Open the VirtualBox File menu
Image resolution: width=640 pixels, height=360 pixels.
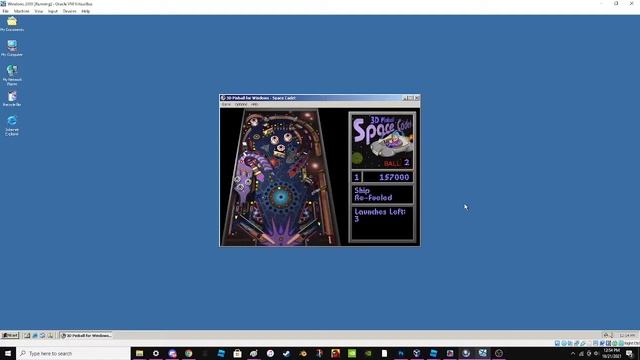[5, 11]
